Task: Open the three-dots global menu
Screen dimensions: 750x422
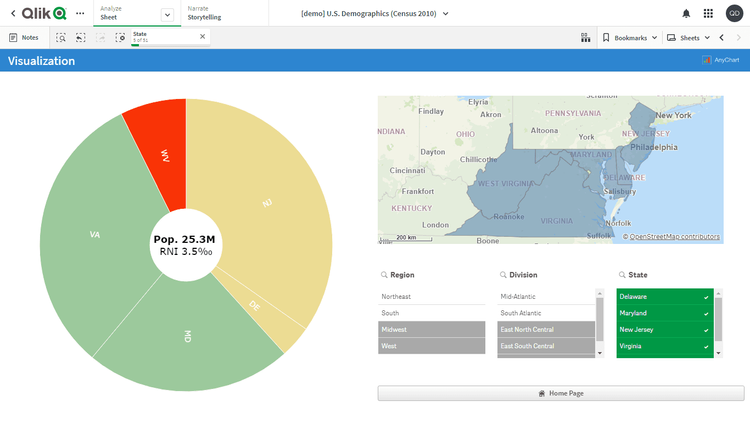Action: coord(80,13)
